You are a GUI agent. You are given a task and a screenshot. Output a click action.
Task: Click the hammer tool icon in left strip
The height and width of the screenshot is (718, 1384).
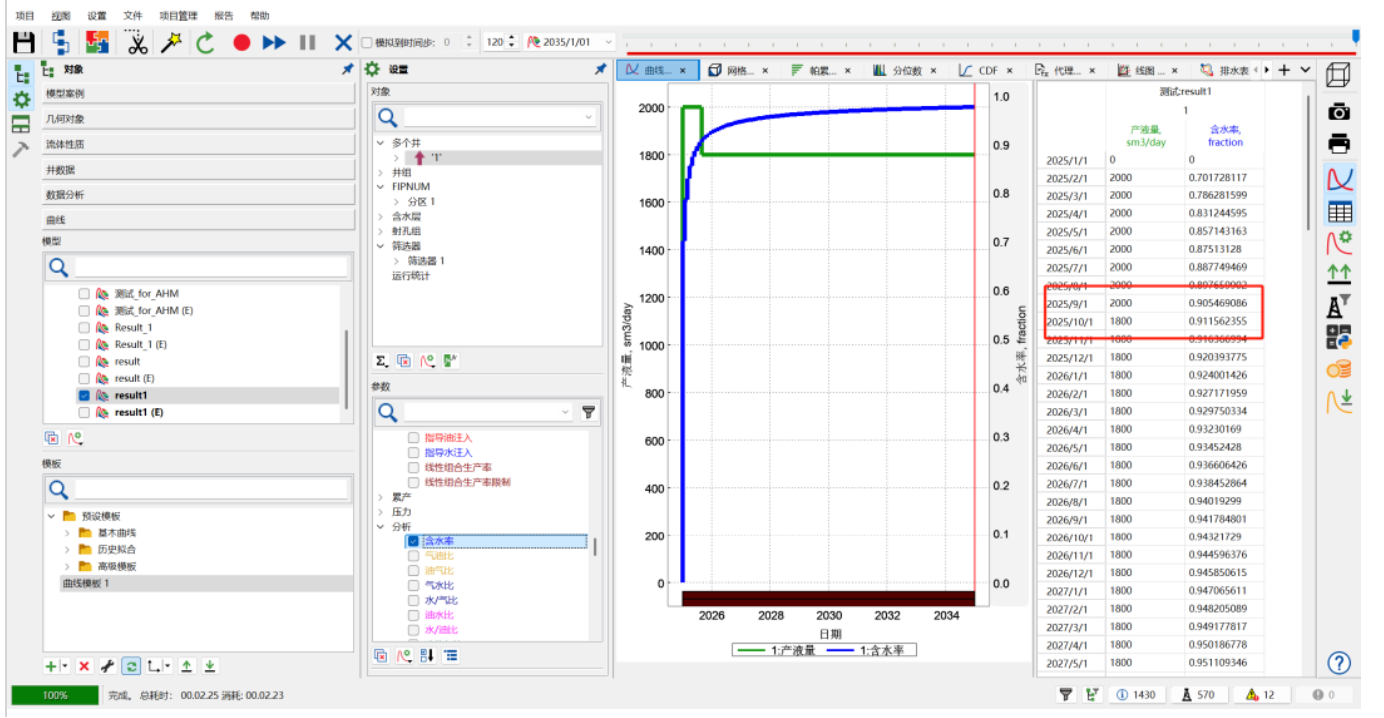pos(20,149)
